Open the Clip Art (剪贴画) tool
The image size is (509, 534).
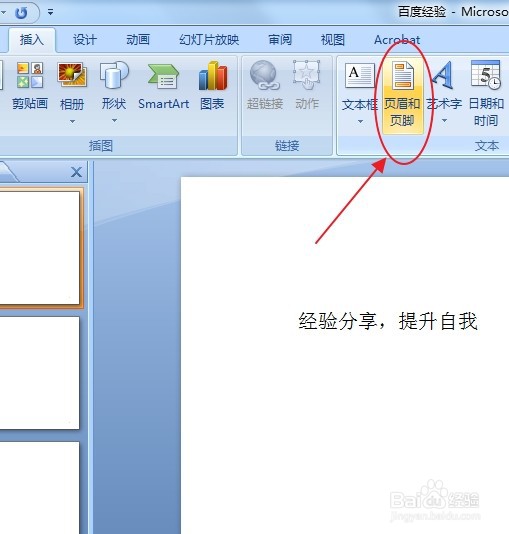30,86
